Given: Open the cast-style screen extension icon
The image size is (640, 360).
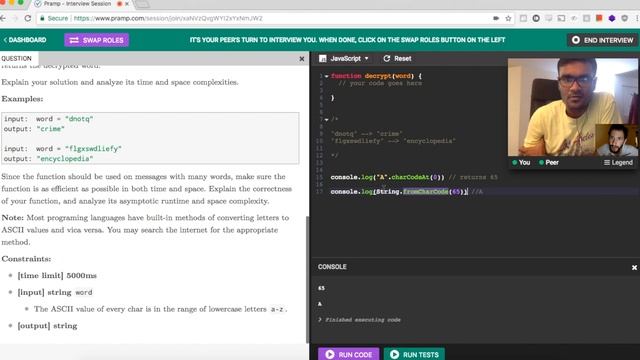Looking at the screenshot, I should coord(562,18).
